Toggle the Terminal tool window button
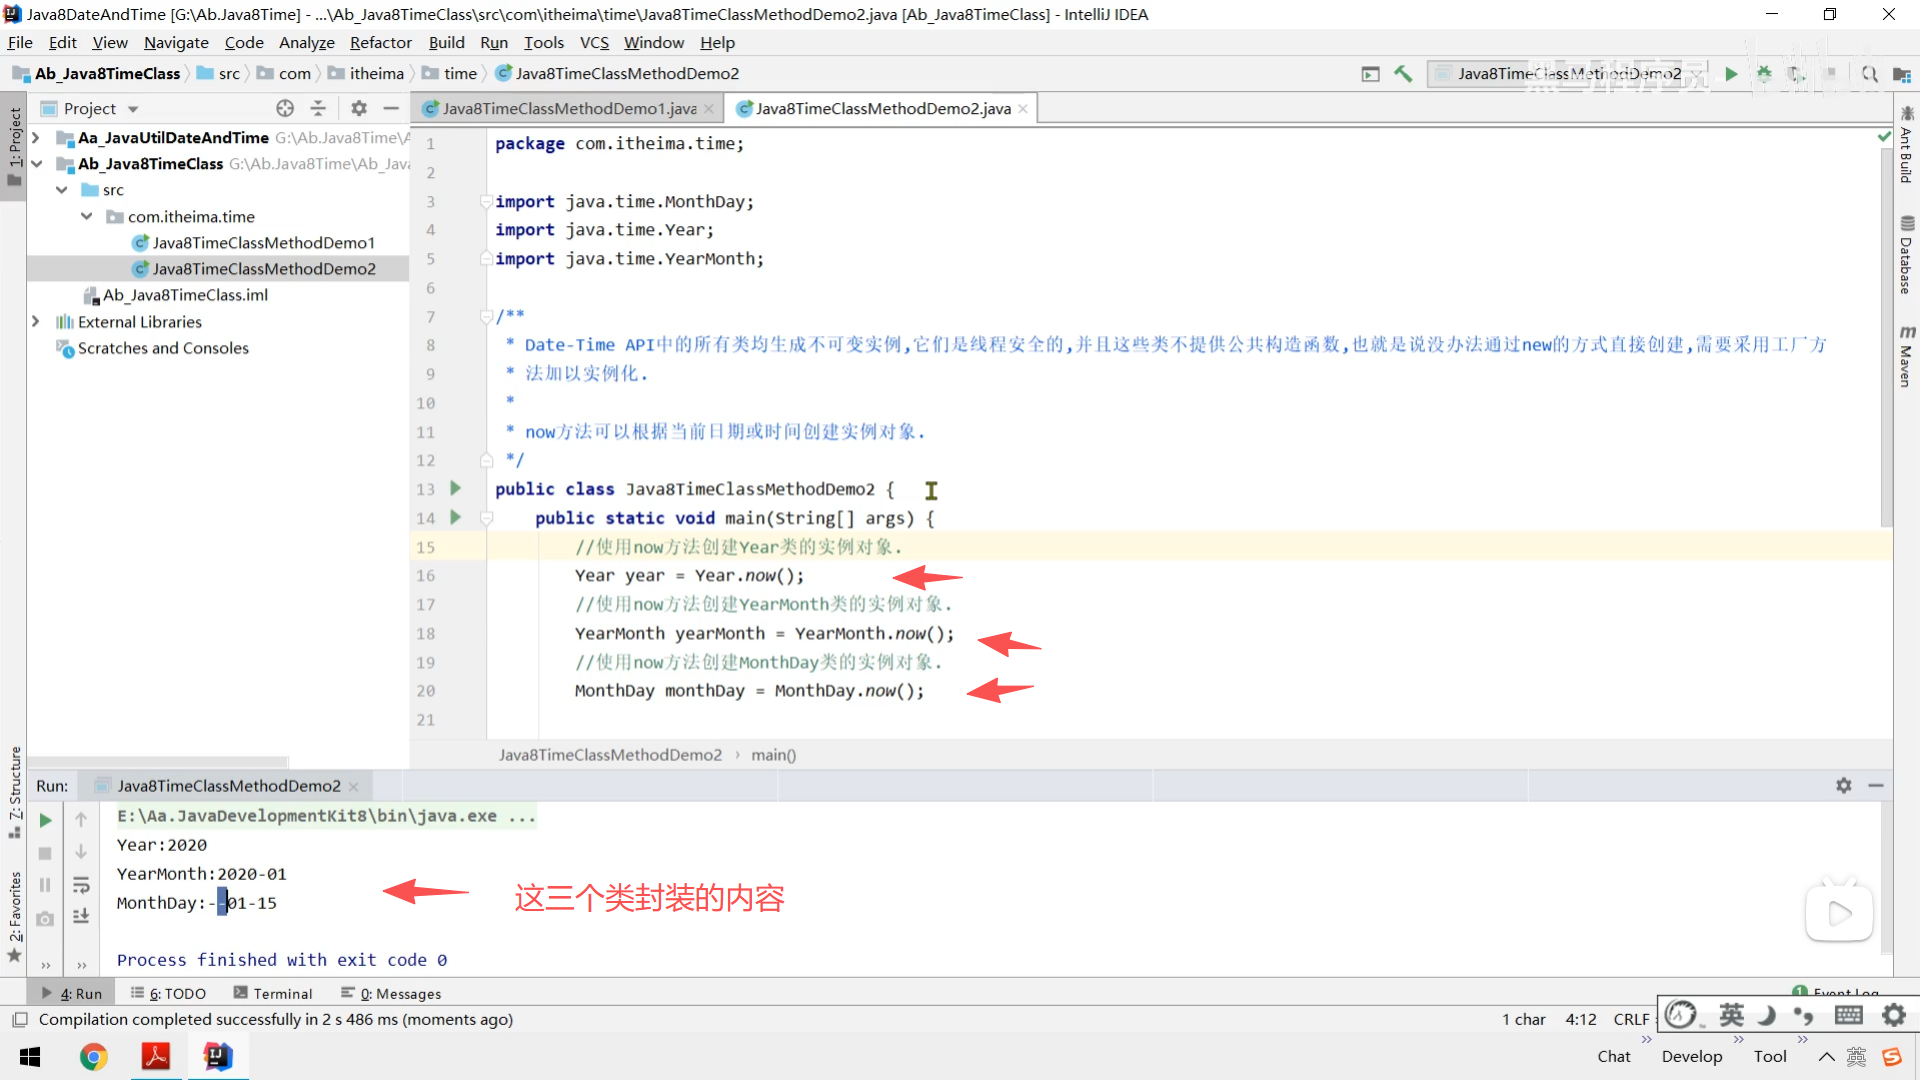 point(273,993)
